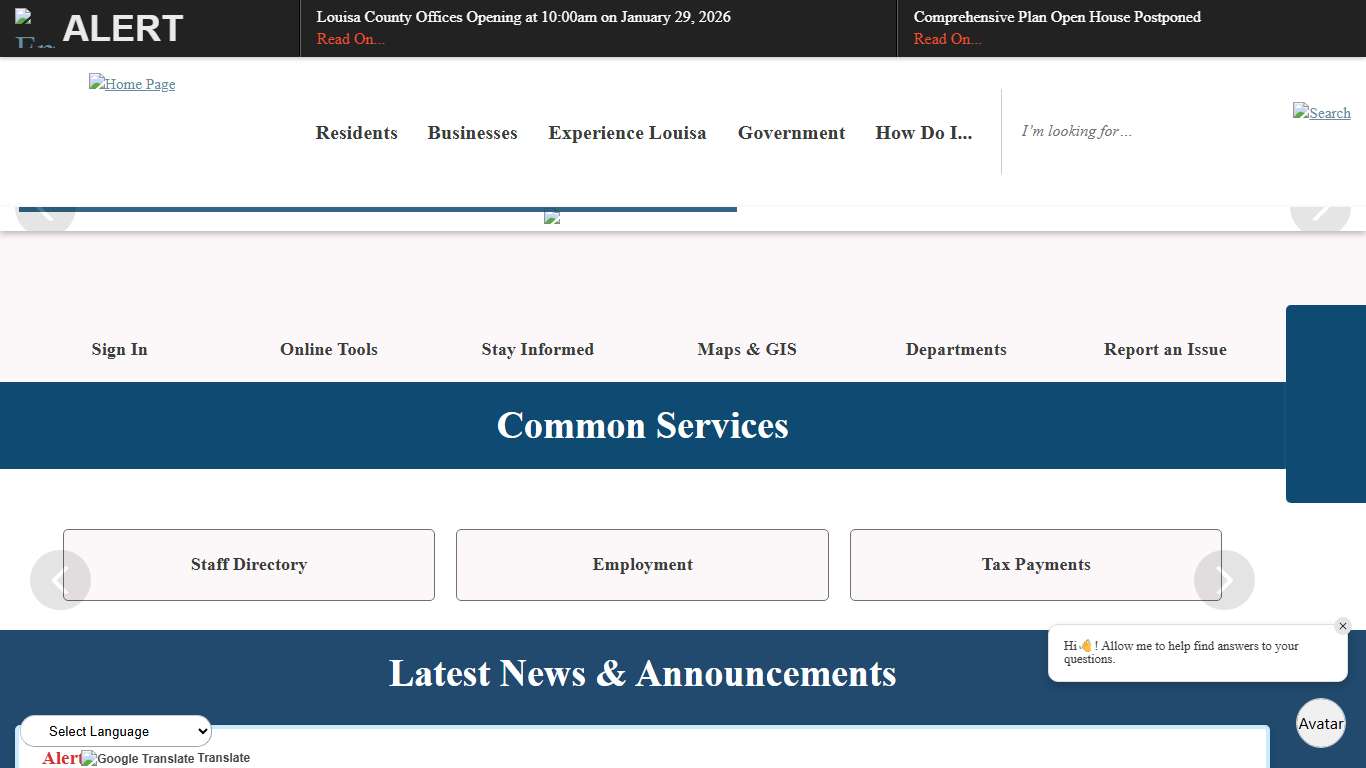The height and width of the screenshot is (768, 1366).
Task: Click the search magnifier icon
Action: coord(1321,113)
